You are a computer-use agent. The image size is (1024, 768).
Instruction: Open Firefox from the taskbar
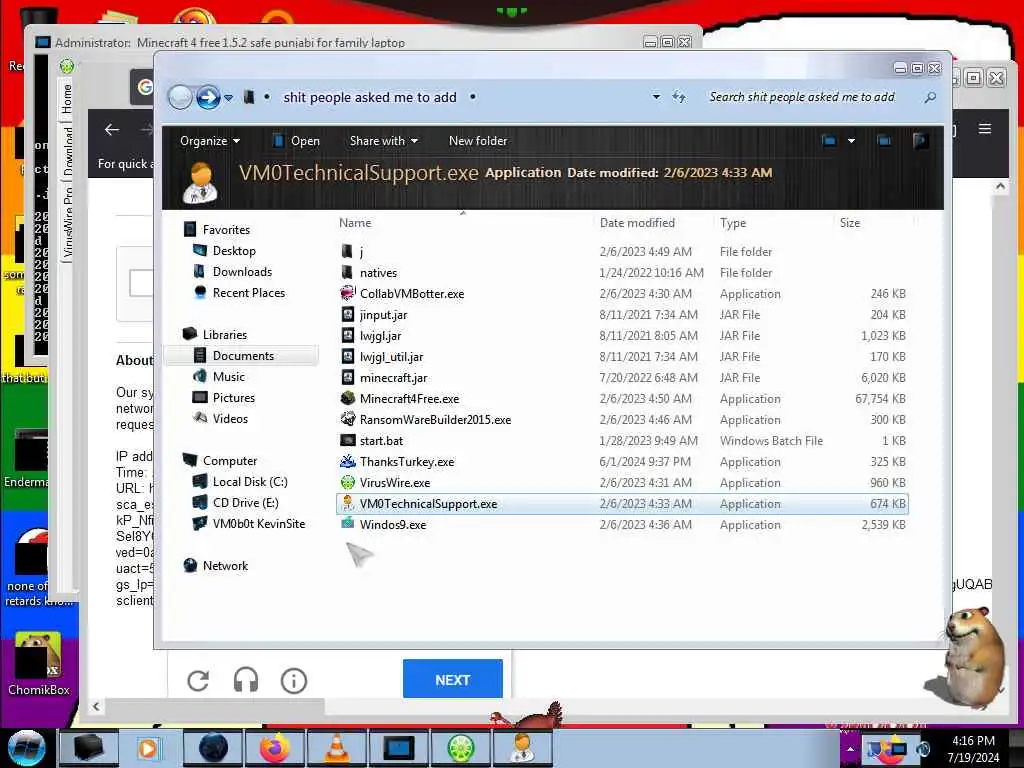point(275,748)
